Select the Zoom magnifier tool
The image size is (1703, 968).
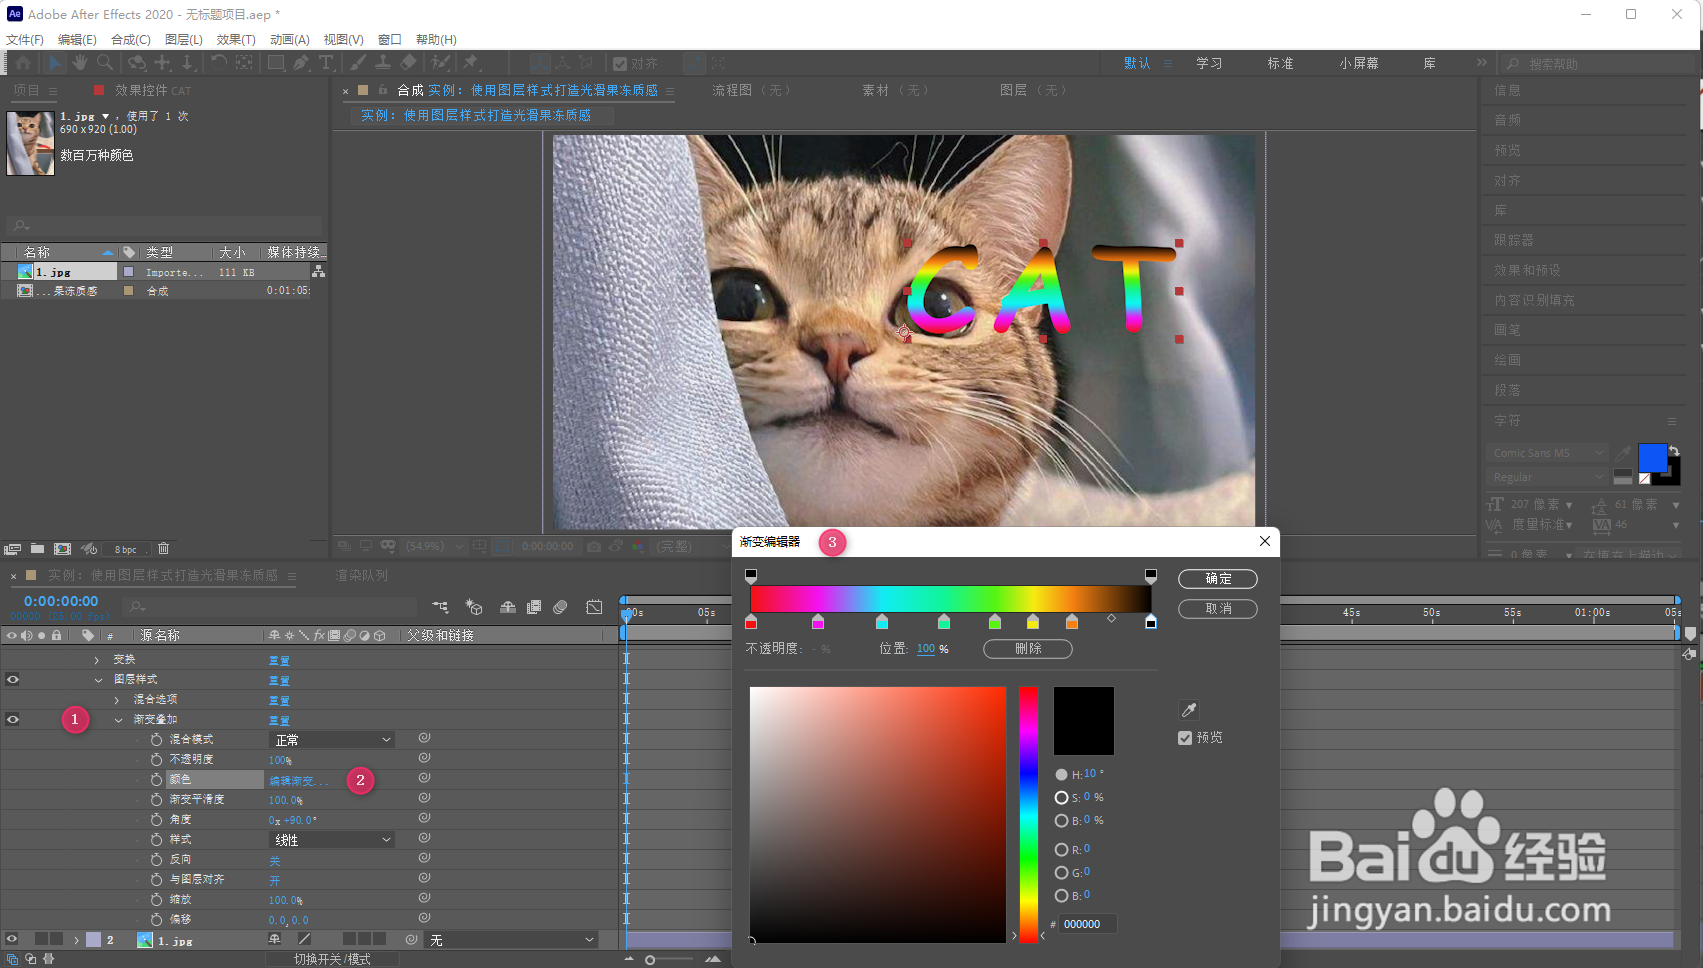click(x=104, y=63)
